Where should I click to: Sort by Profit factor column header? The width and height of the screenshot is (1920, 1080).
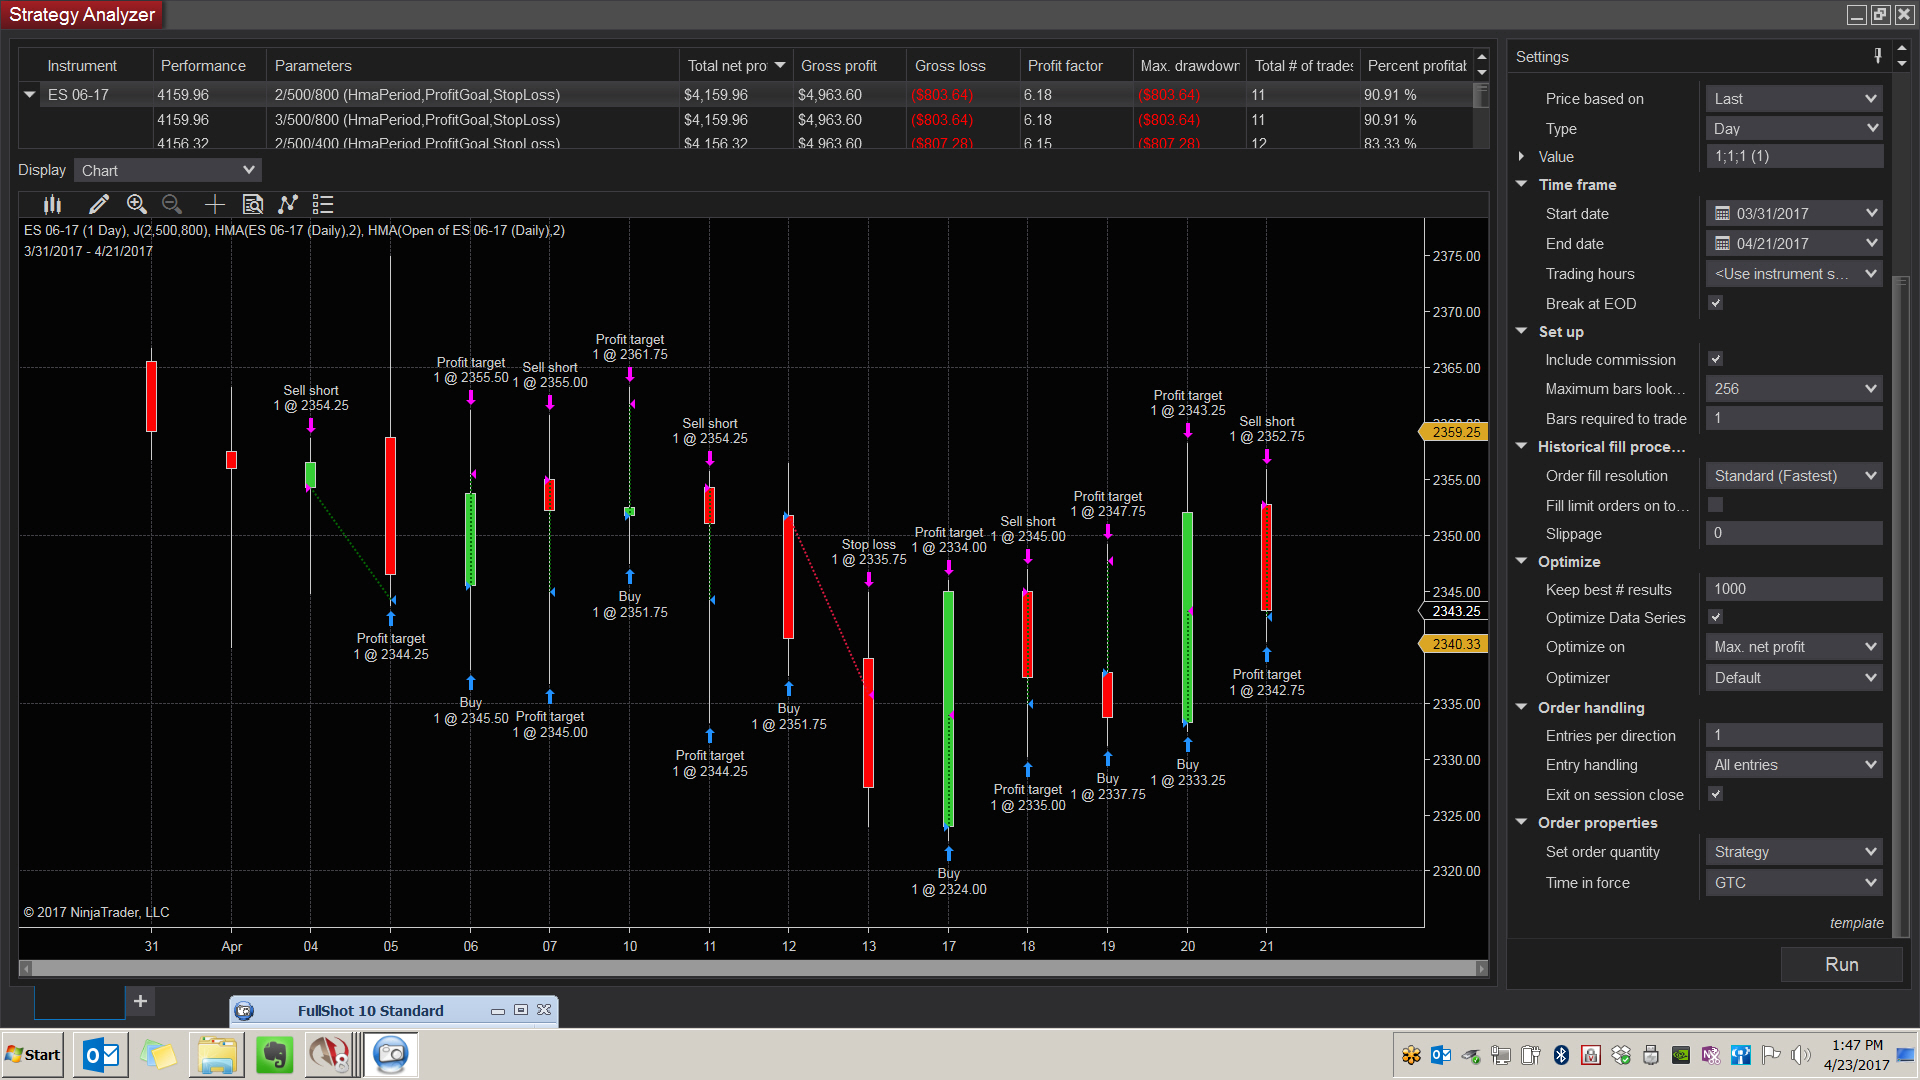click(x=1065, y=66)
